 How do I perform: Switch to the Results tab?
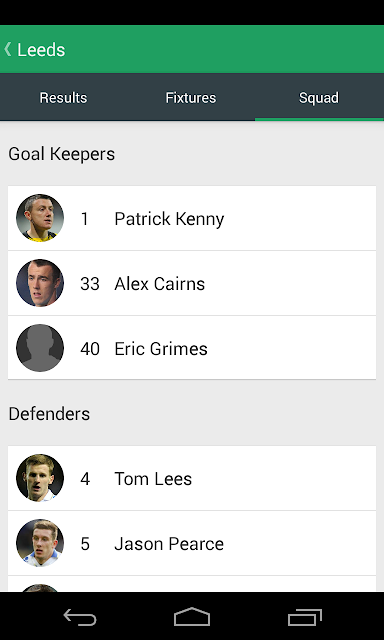(63, 98)
